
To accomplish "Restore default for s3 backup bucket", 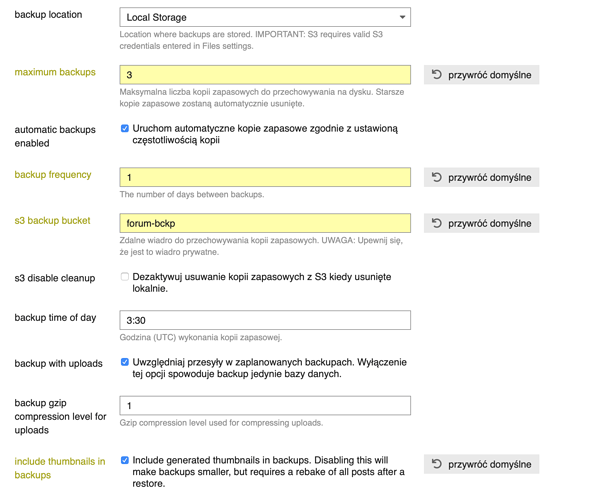I will pos(482,223).
